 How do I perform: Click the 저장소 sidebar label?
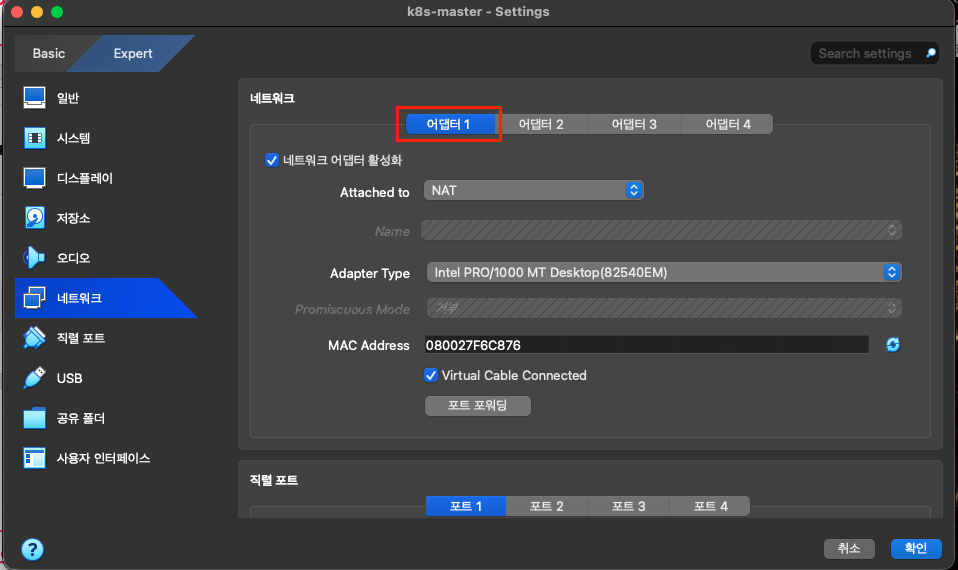click(73, 218)
